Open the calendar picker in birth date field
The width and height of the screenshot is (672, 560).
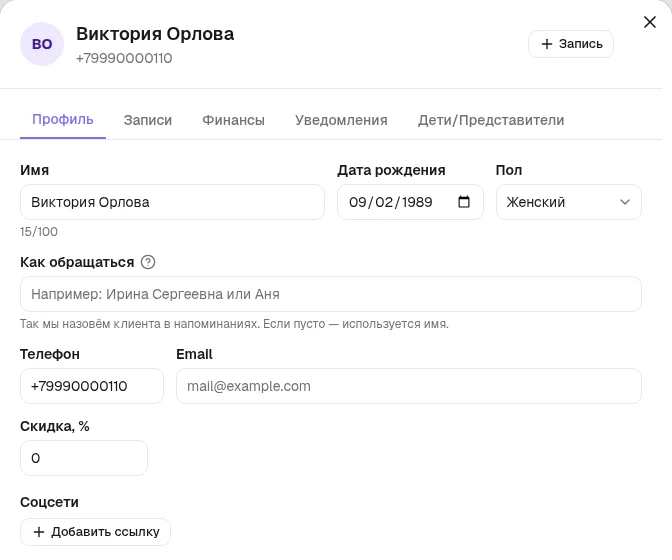pyautogui.click(x=464, y=202)
